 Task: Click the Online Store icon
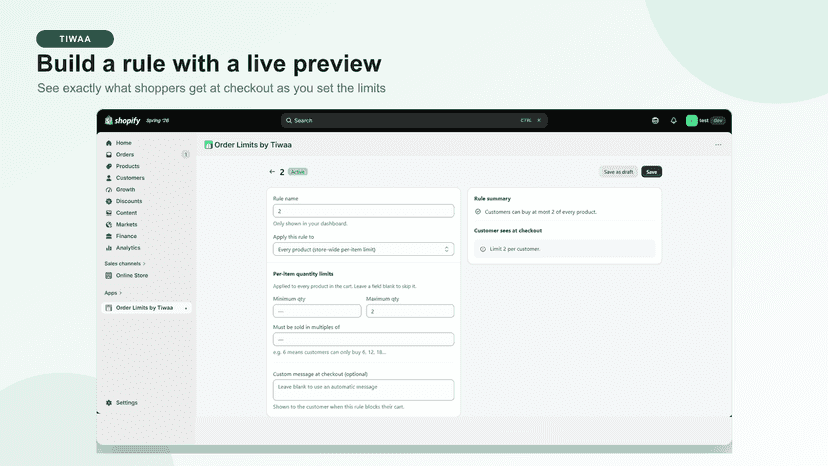click(109, 275)
